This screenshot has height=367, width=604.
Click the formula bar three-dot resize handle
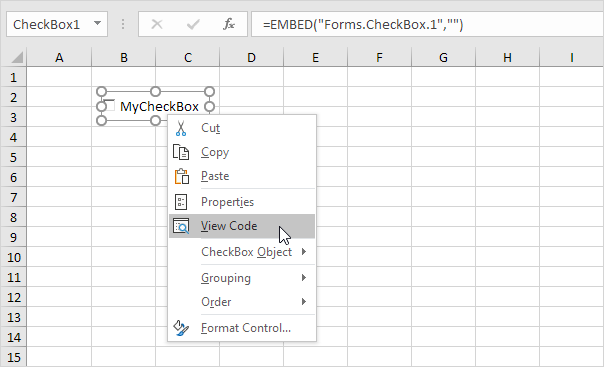(x=123, y=24)
